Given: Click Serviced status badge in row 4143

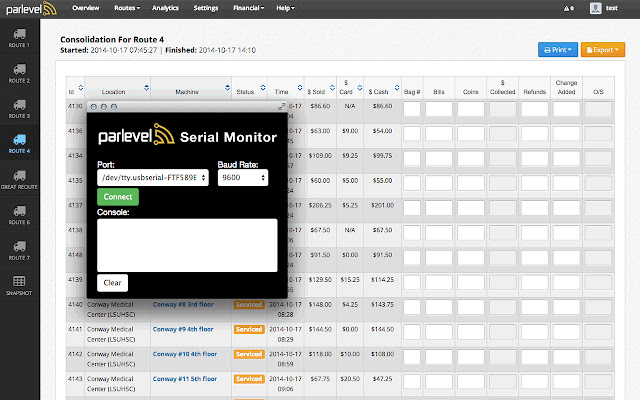Looking at the screenshot, I should [x=249, y=379].
